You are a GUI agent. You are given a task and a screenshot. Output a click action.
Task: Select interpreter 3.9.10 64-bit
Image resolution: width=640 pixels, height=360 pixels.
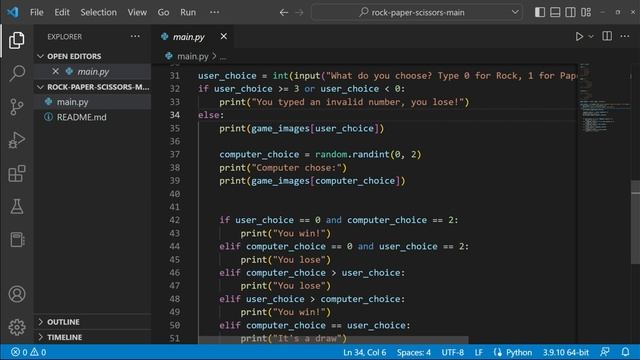point(565,352)
